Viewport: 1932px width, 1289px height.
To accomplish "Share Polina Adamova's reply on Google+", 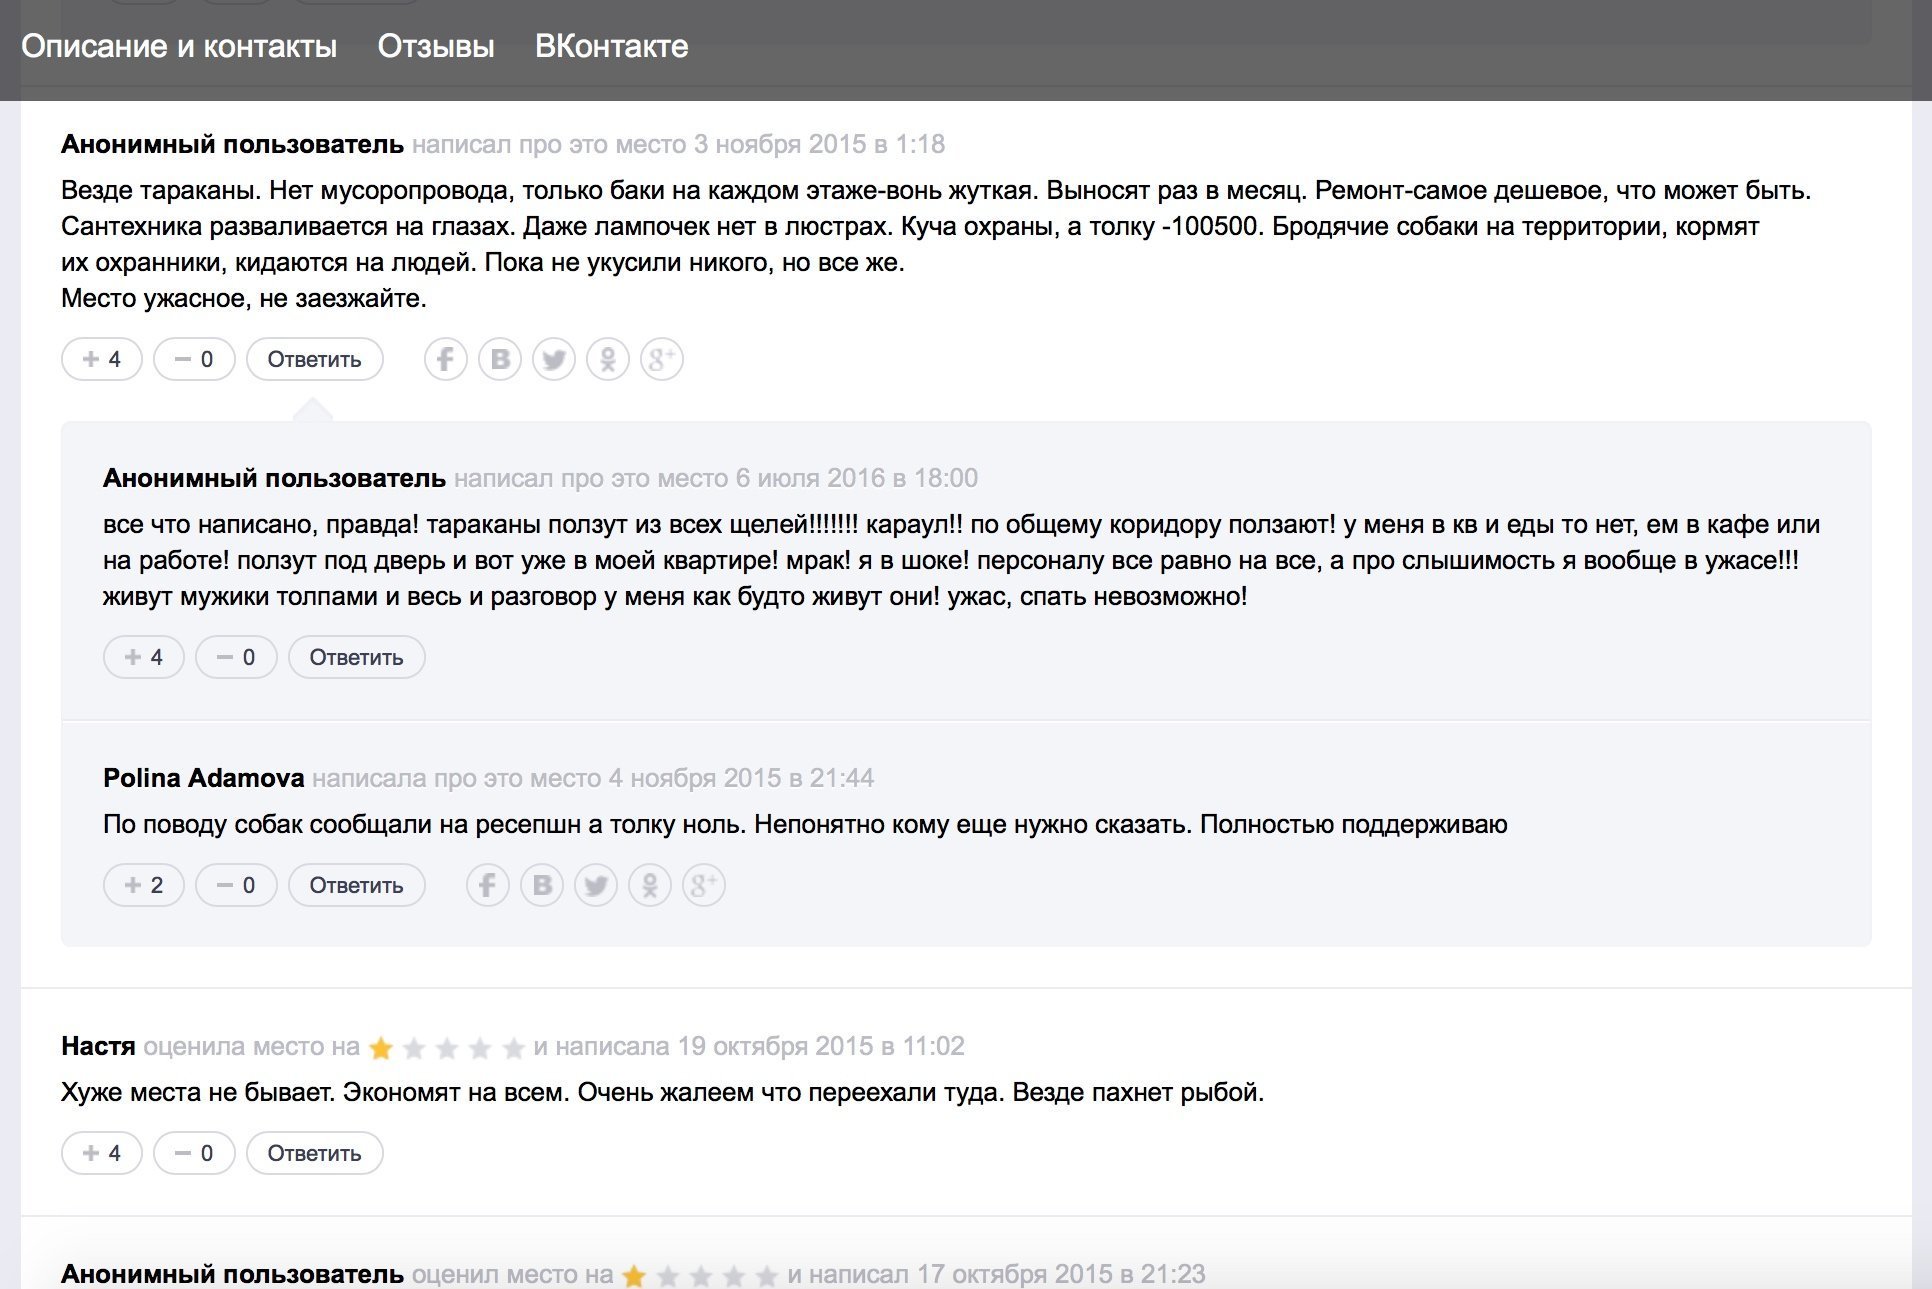I will (x=704, y=885).
